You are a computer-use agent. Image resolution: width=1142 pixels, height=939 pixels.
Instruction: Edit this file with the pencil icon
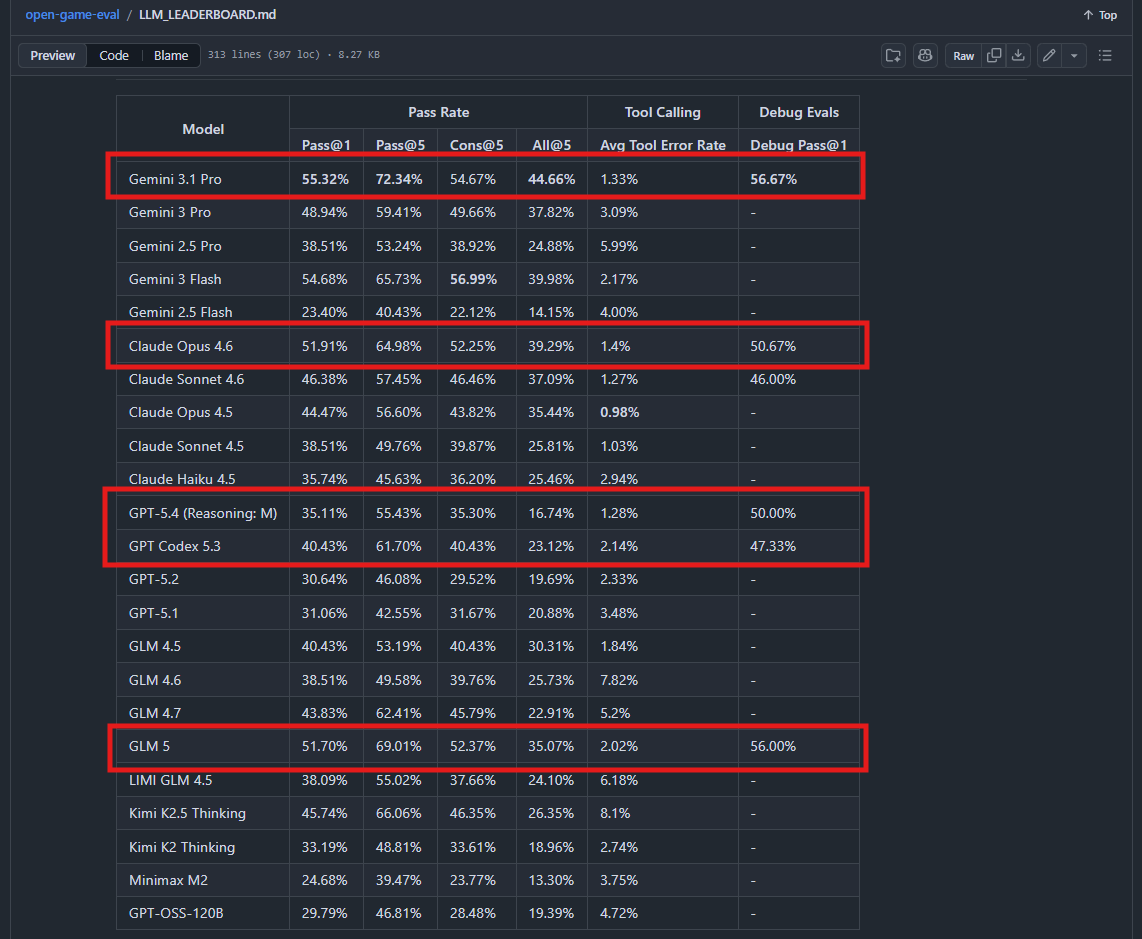[1049, 55]
